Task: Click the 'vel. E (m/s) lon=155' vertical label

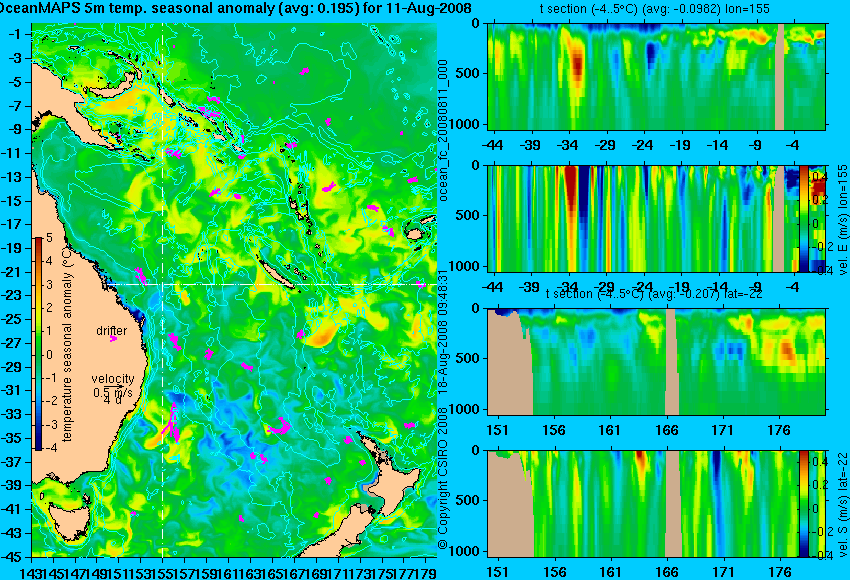Action: (x=842, y=220)
